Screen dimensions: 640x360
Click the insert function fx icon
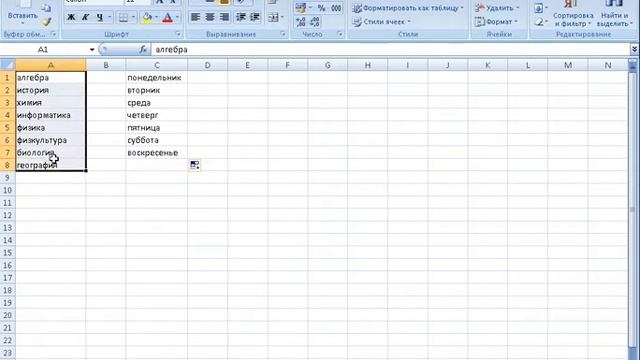coord(142,49)
